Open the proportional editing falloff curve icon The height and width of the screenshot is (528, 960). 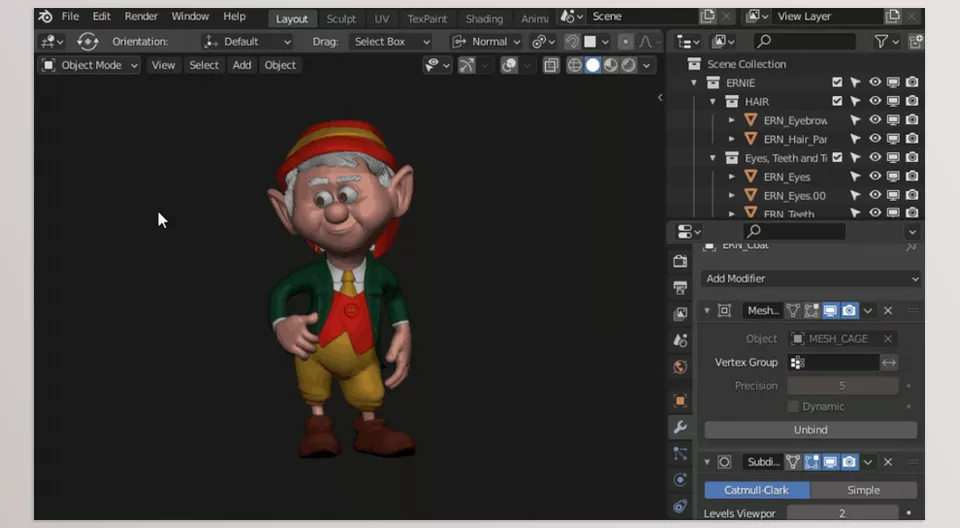645,42
